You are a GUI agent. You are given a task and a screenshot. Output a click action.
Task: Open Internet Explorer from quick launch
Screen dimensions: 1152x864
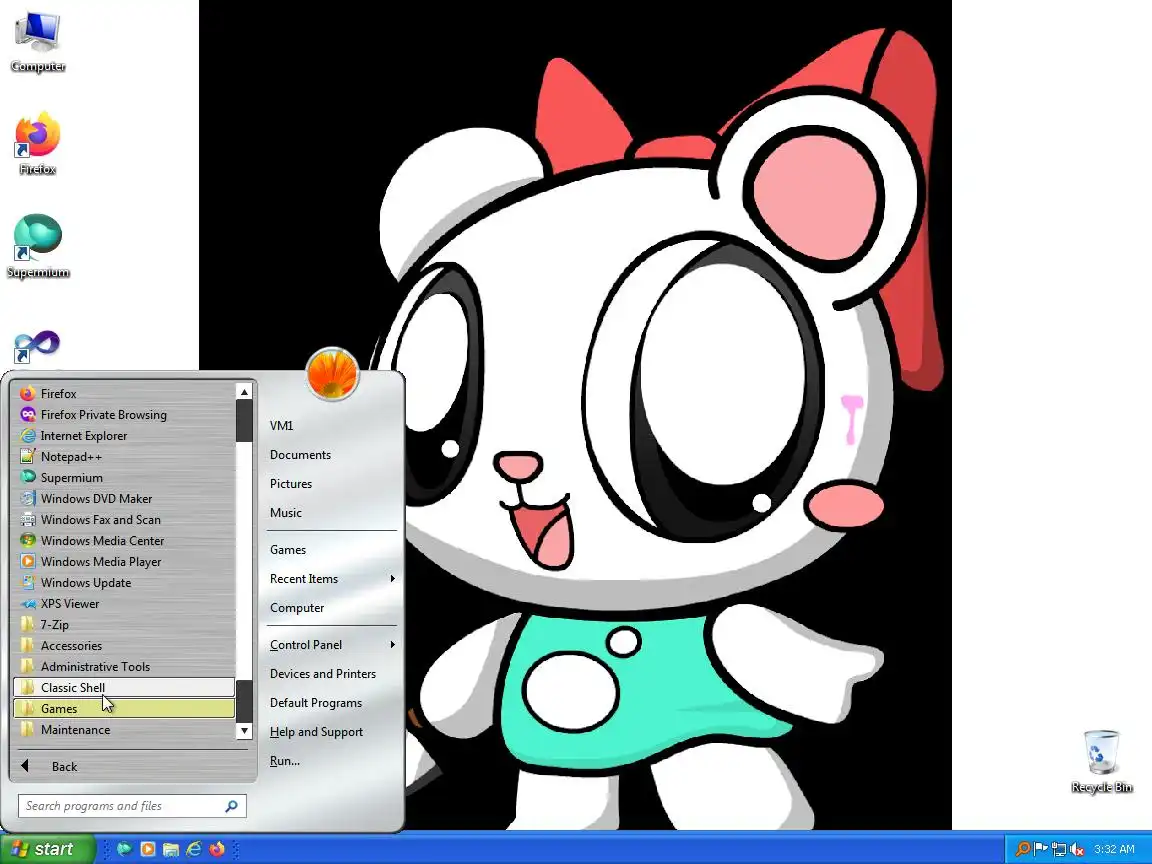[x=194, y=849]
